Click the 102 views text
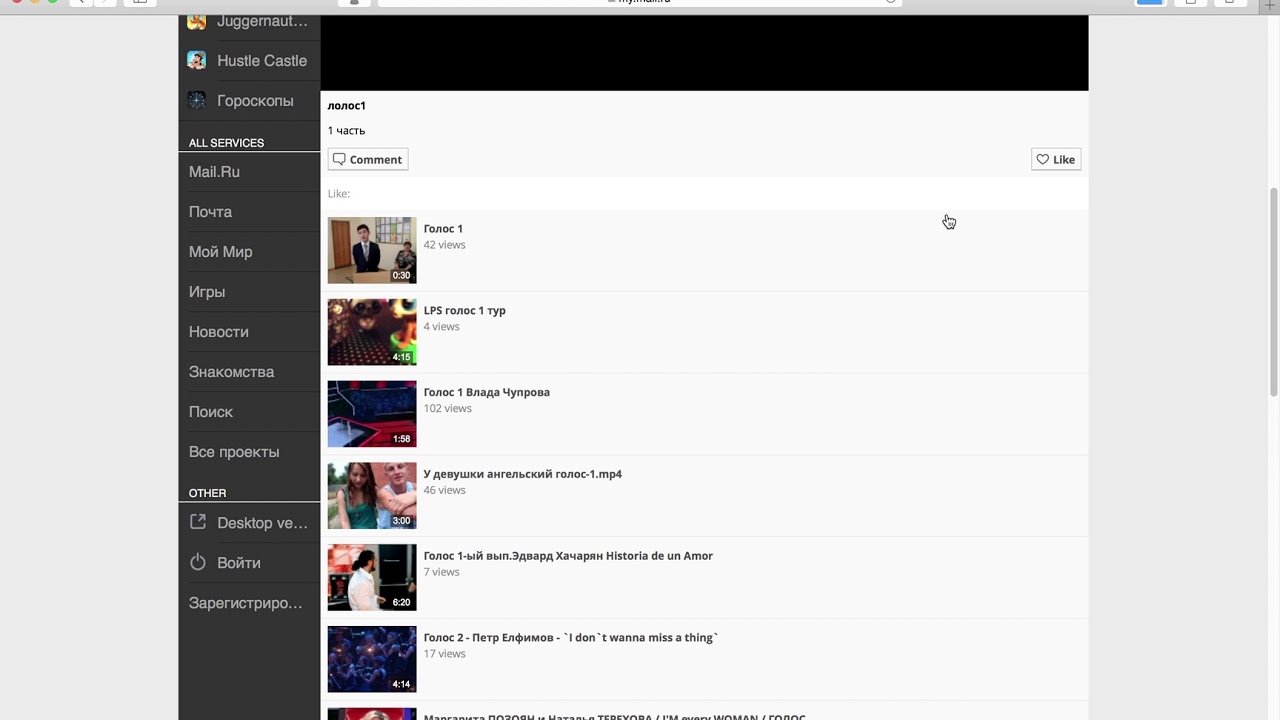The height and width of the screenshot is (720, 1280). click(x=447, y=408)
